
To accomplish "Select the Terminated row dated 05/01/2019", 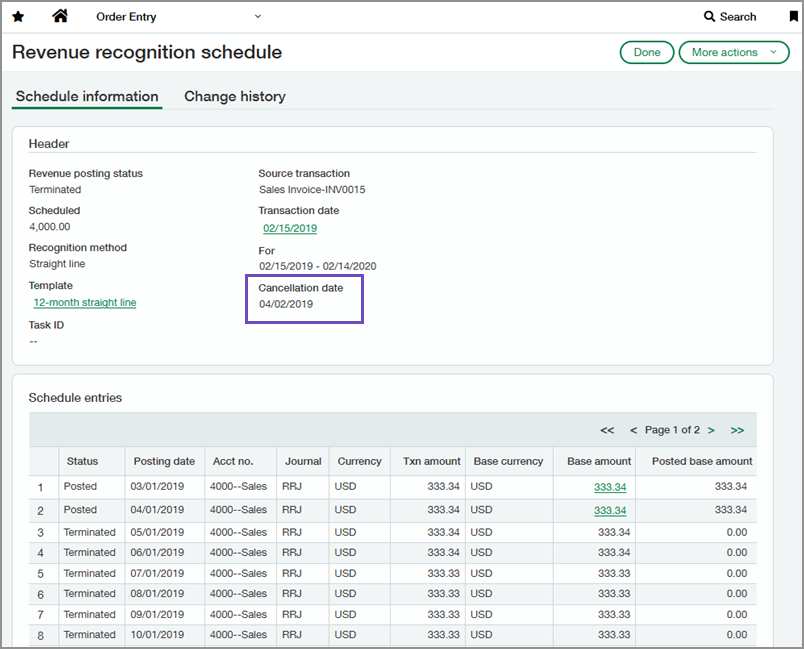I will 164,531.
